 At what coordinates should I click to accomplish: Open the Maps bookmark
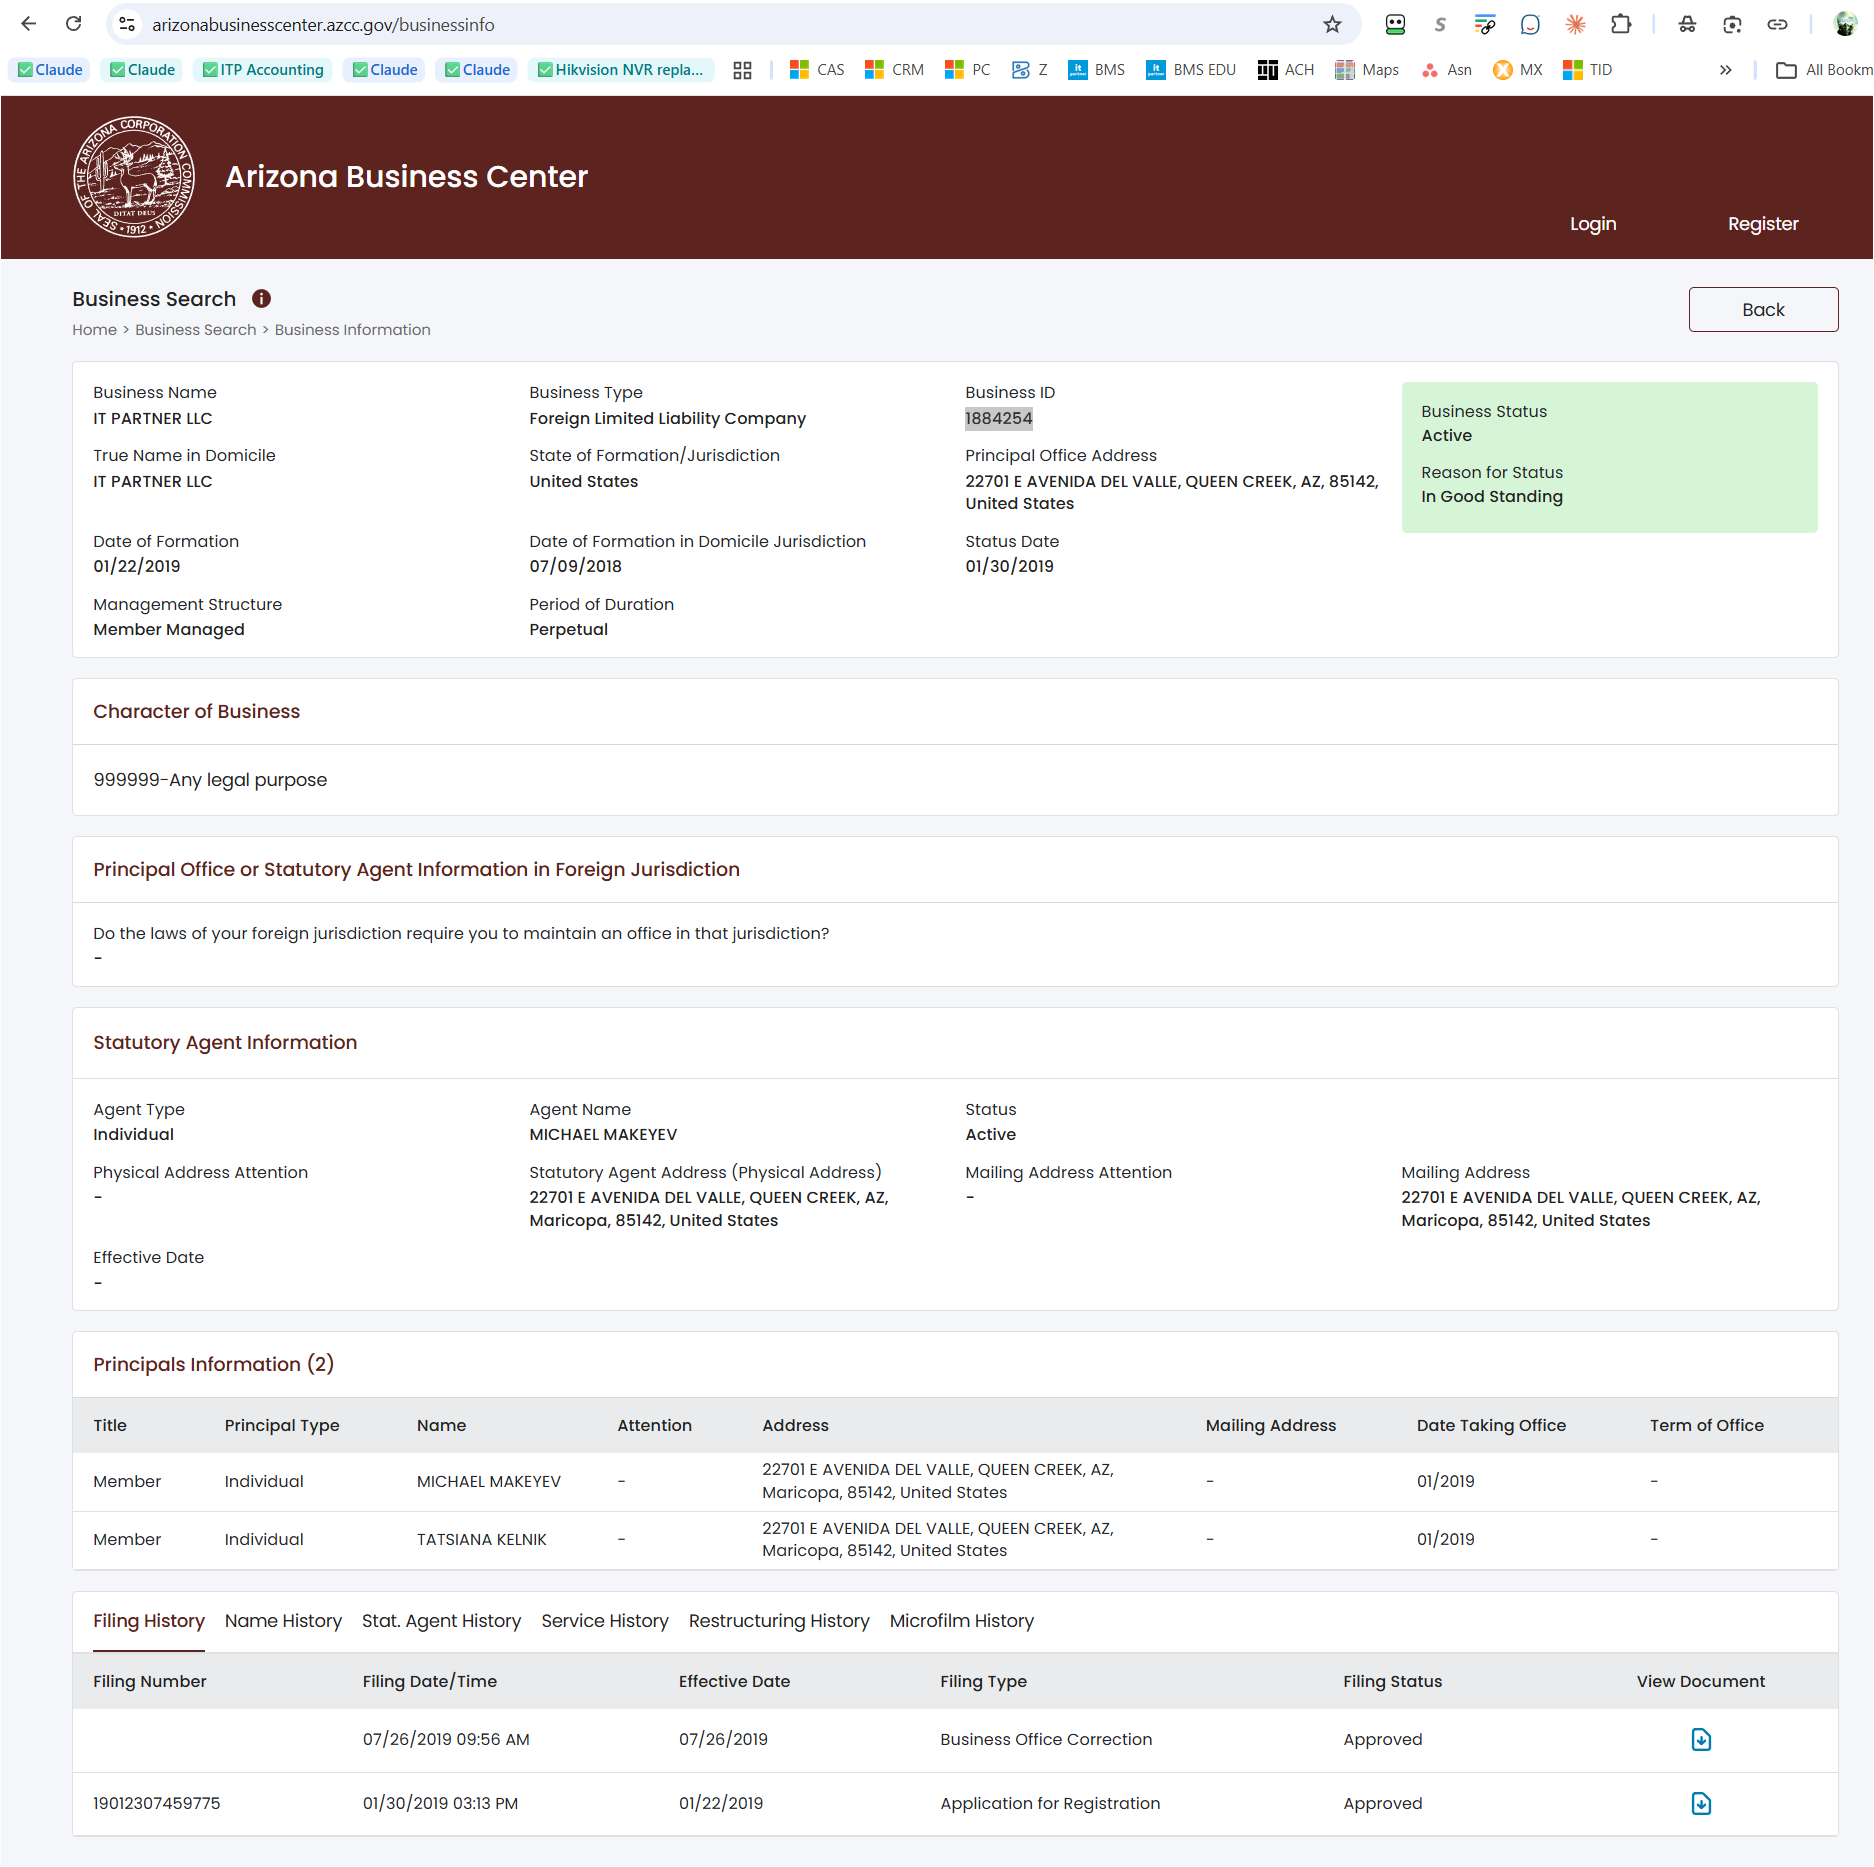tap(1367, 70)
